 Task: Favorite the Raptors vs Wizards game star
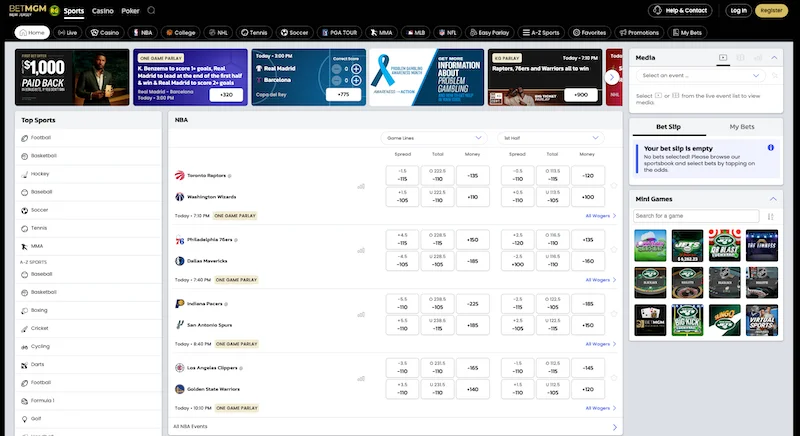coord(615,185)
